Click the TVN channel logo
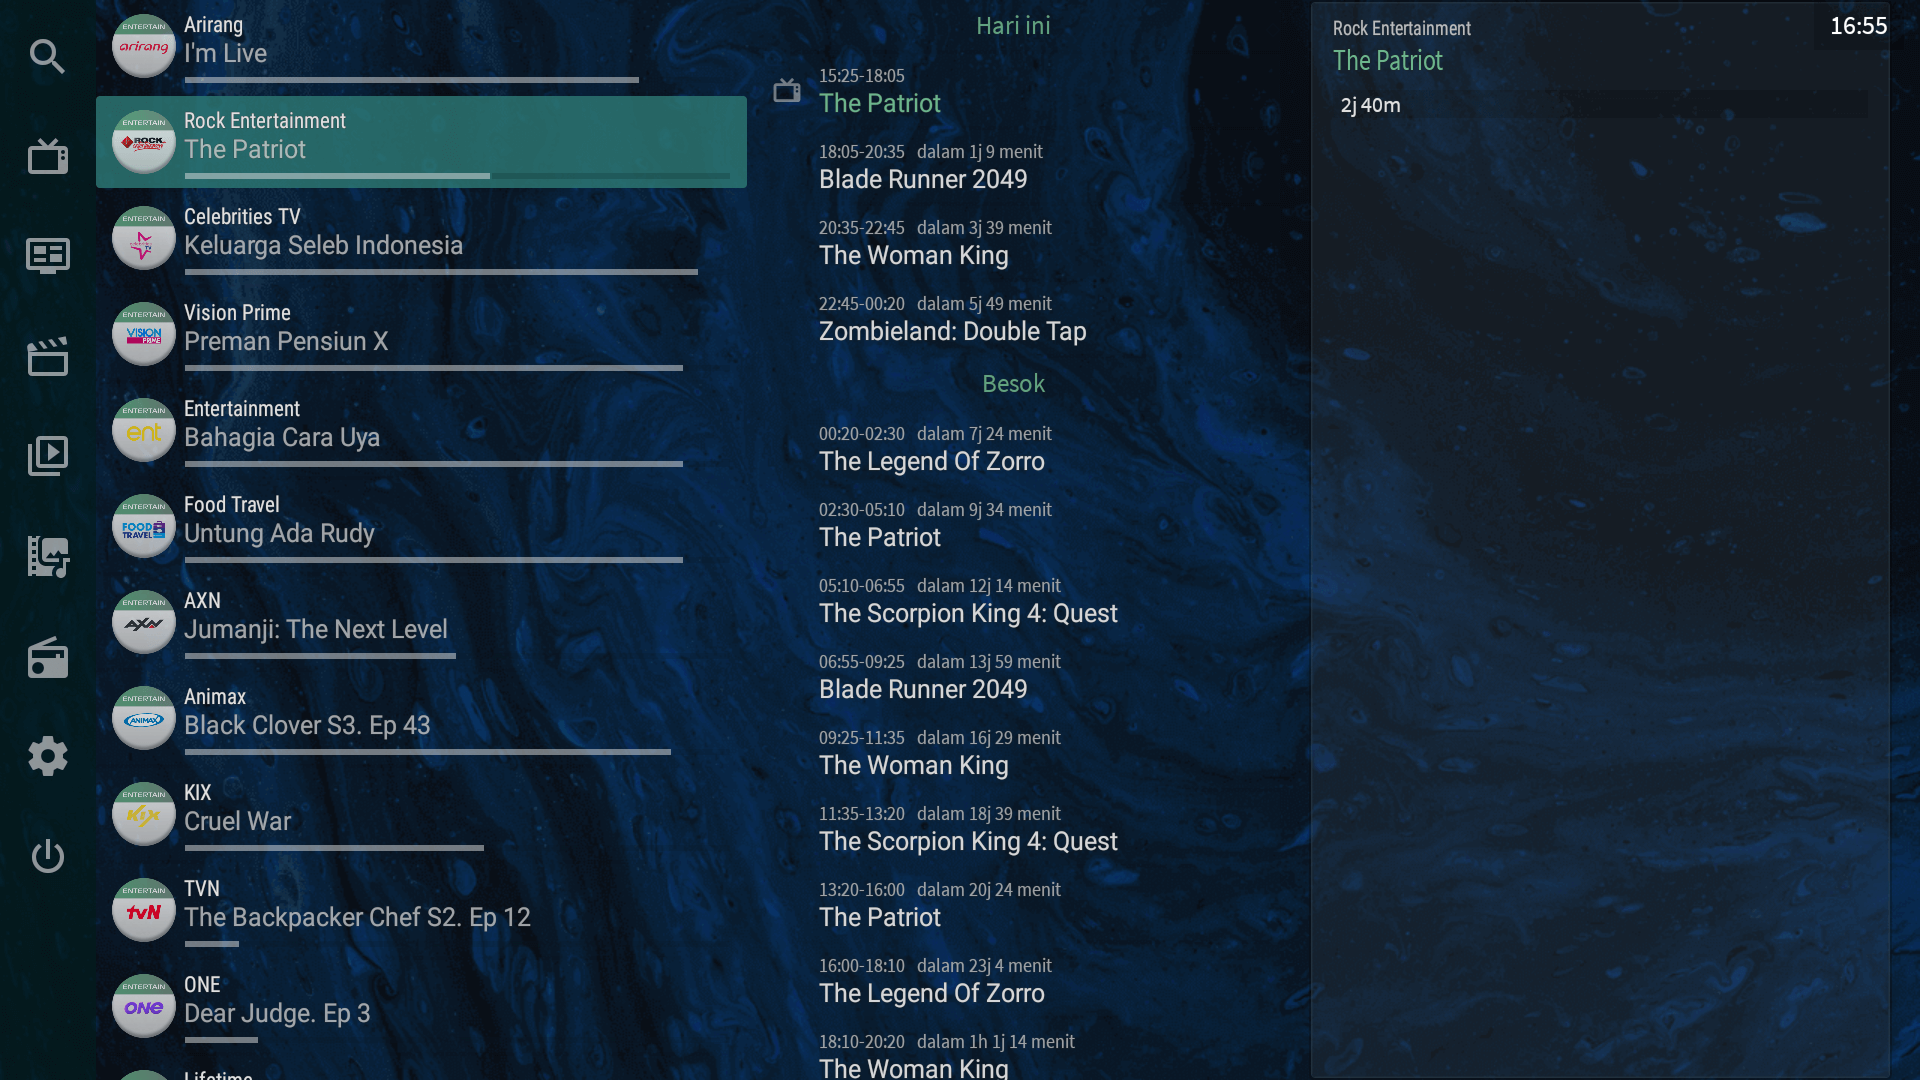1920x1080 pixels. point(144,910)
